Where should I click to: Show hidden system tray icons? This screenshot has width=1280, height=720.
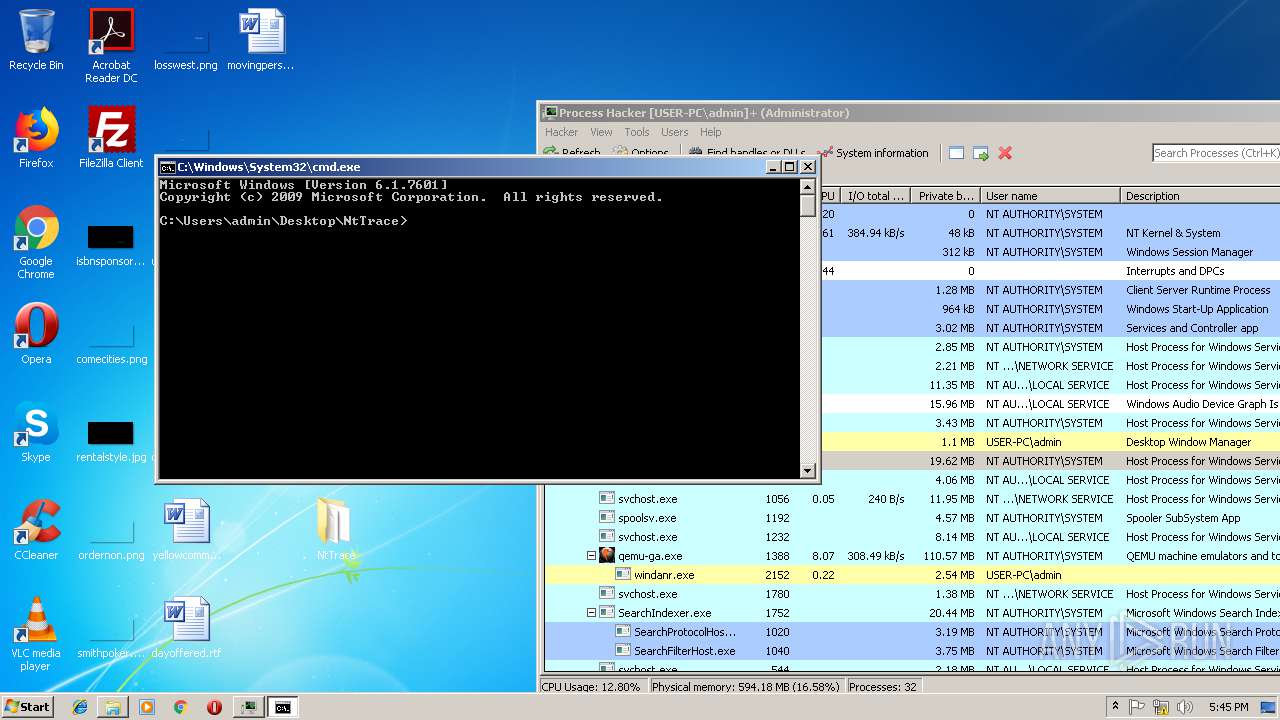(1115, 706)
